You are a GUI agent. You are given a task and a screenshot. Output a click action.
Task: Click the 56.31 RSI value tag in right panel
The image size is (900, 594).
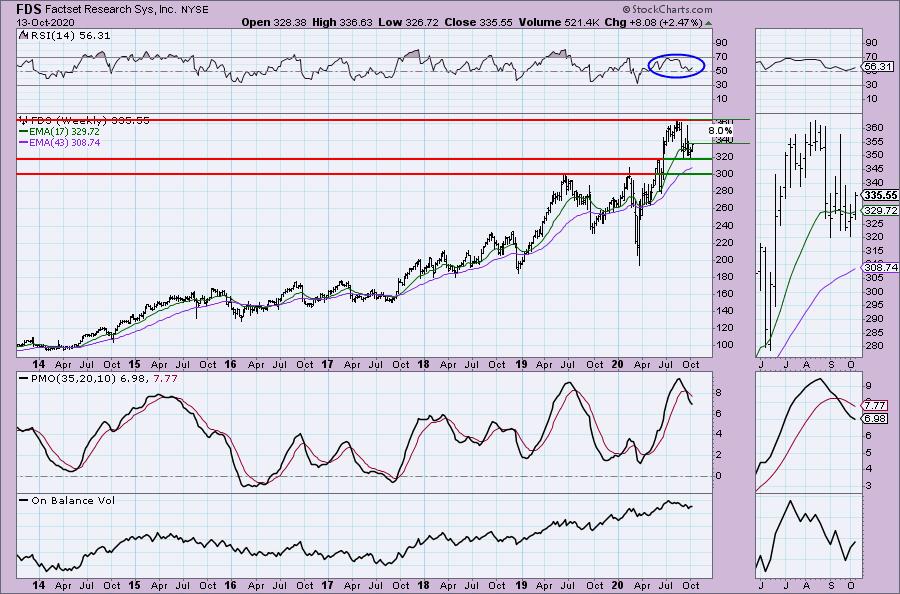(x=878, y=67)
